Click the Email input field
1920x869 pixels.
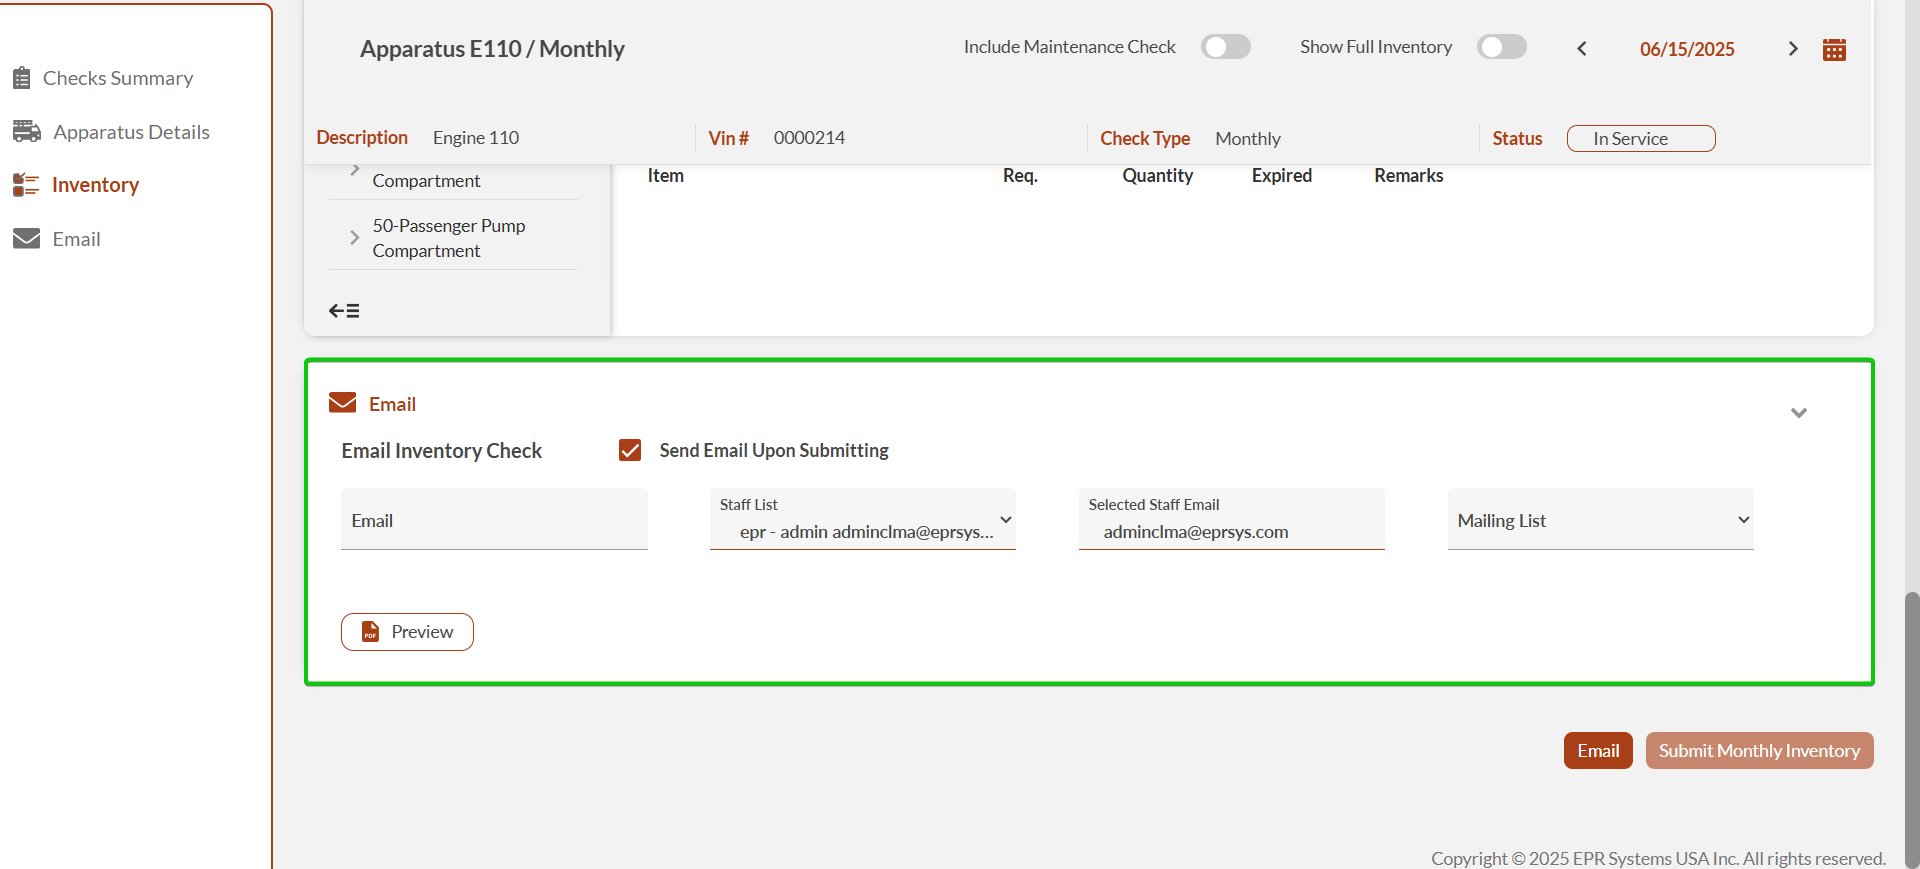(494, 520)
